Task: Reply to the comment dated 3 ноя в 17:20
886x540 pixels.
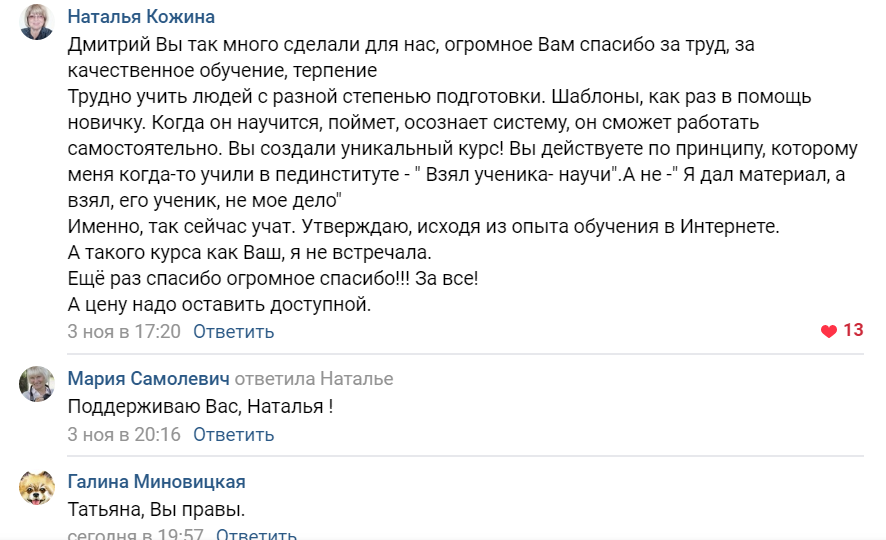Action: click(x=233, y=332)
